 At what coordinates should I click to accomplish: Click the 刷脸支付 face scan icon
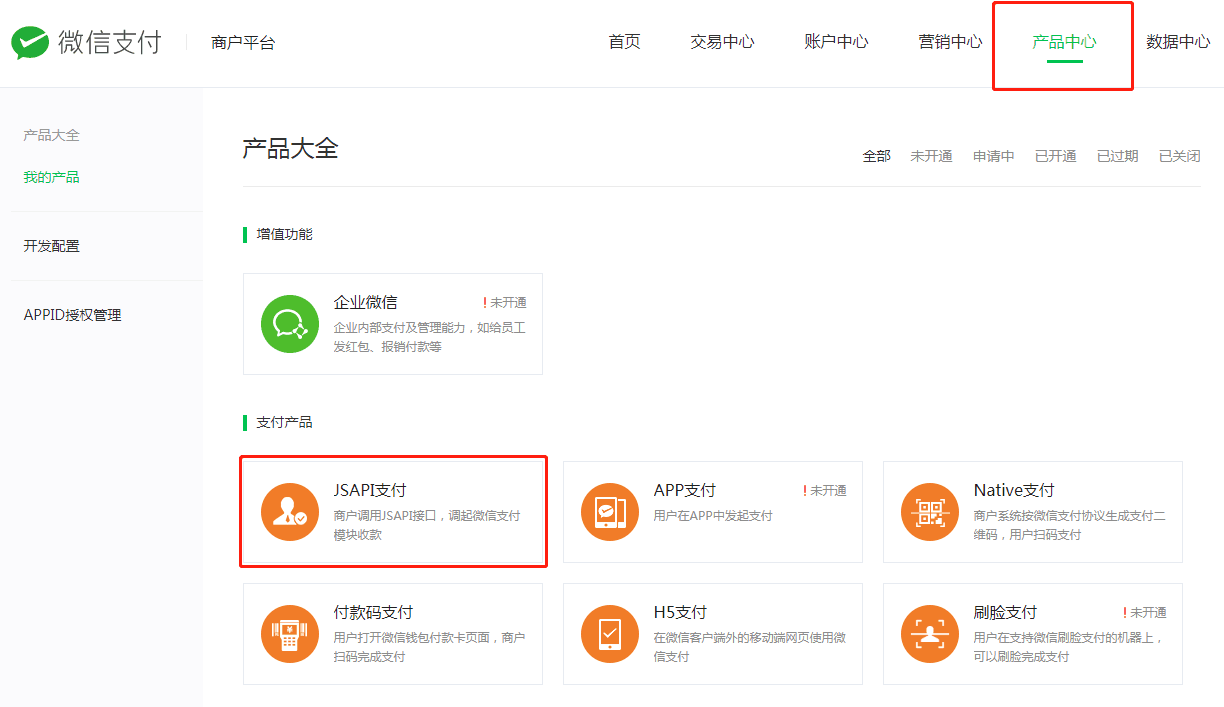click(930, 634)
